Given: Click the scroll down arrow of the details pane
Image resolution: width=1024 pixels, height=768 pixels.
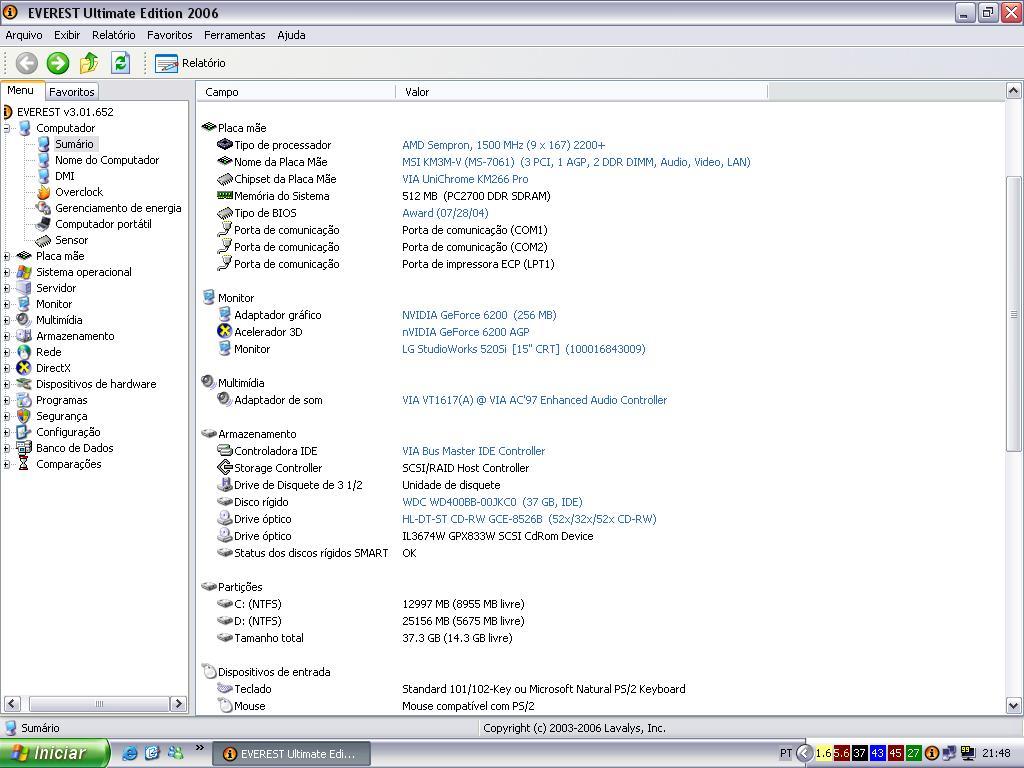Looking at the screenshot, I should click(x=1014, y=705).
